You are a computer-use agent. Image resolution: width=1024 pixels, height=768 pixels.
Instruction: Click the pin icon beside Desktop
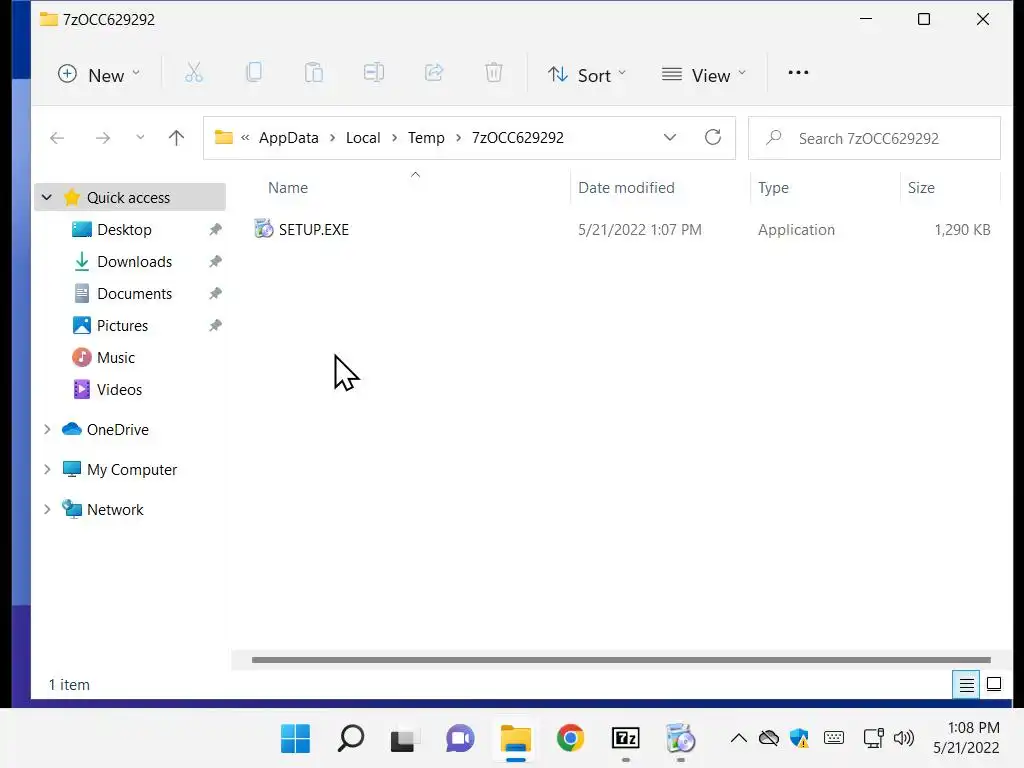tap(215, 229)
